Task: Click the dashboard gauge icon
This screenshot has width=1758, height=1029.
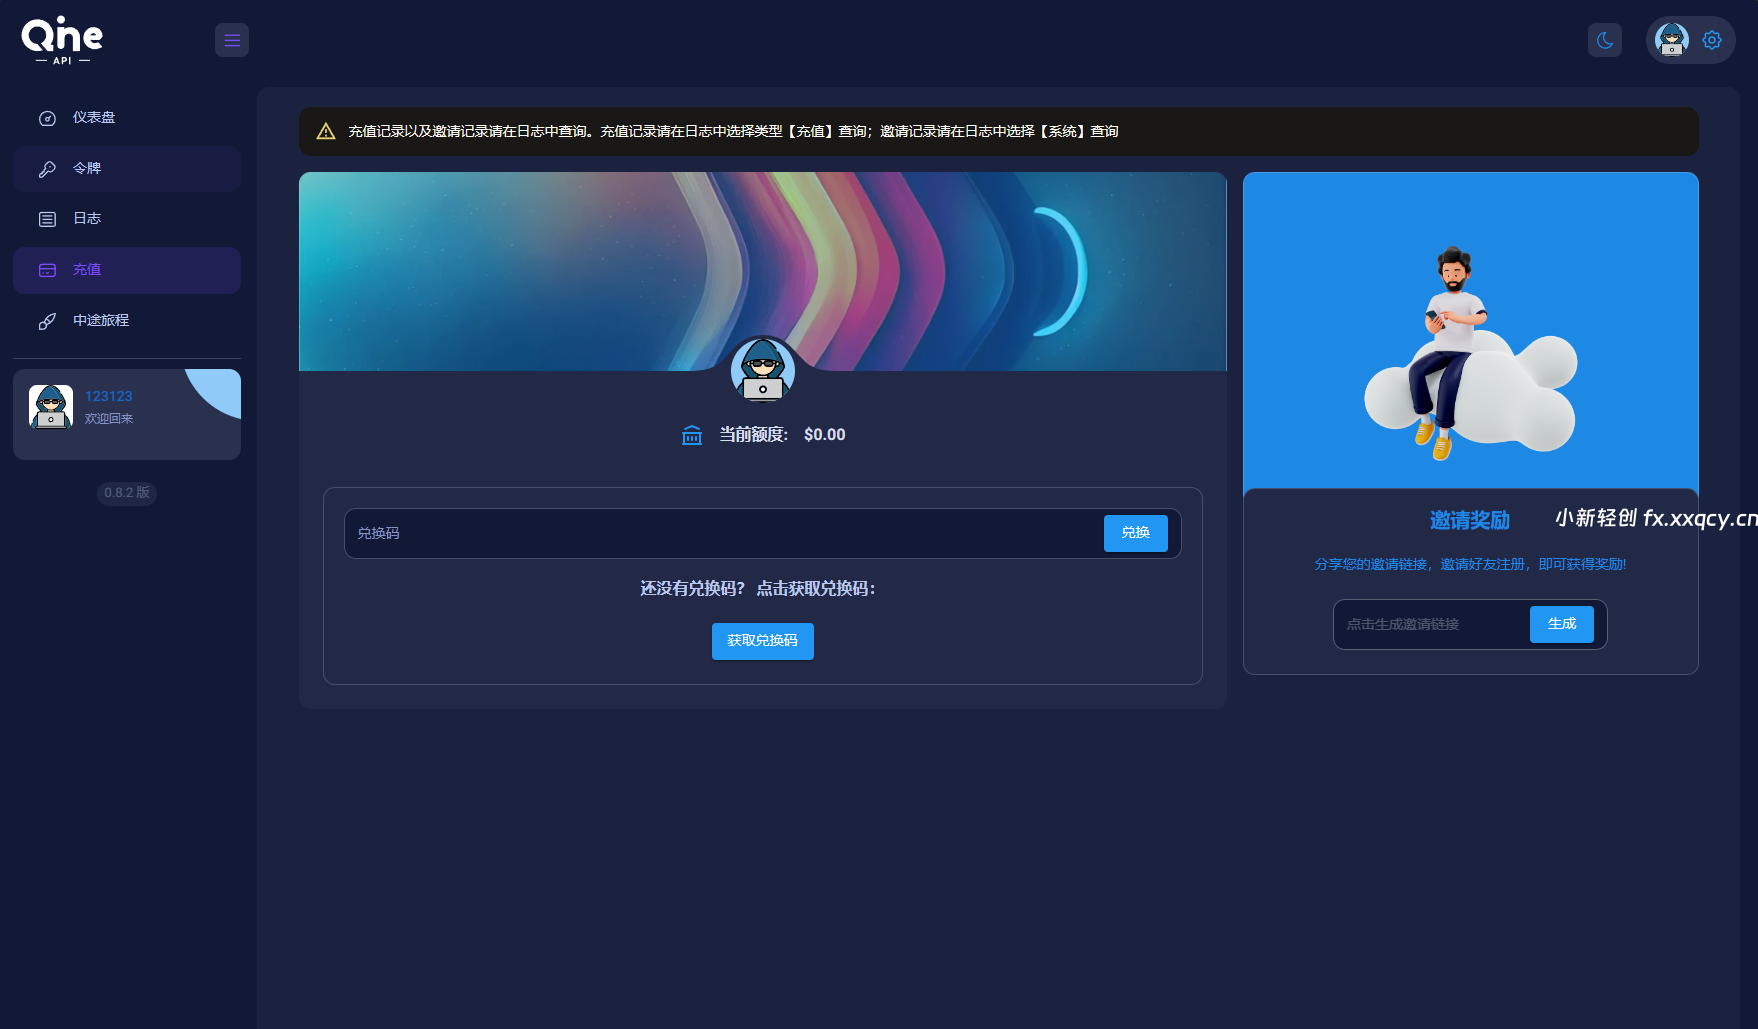Action: click(47, 118)
